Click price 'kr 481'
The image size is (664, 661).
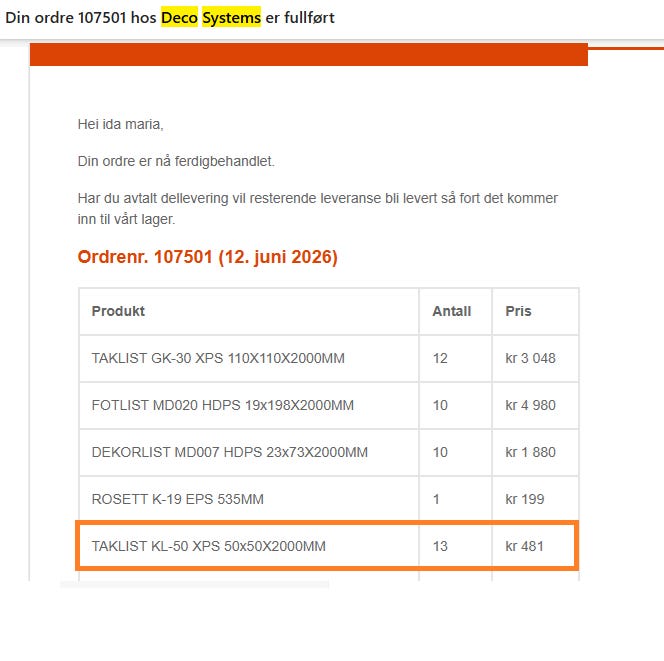524,546
